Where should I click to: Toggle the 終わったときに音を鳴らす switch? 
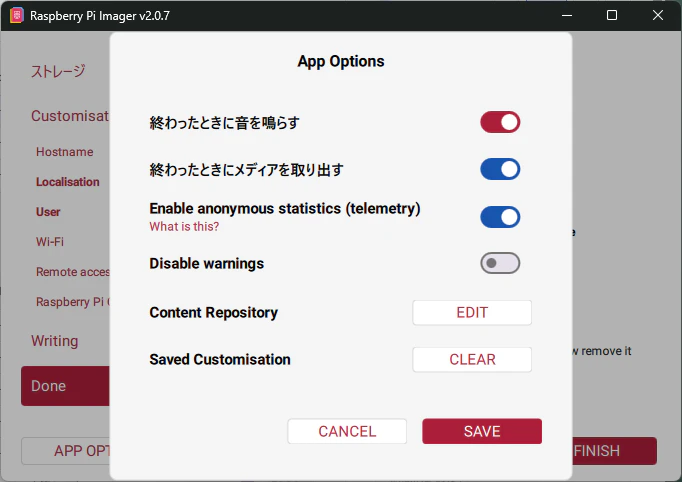coord(500,122)
